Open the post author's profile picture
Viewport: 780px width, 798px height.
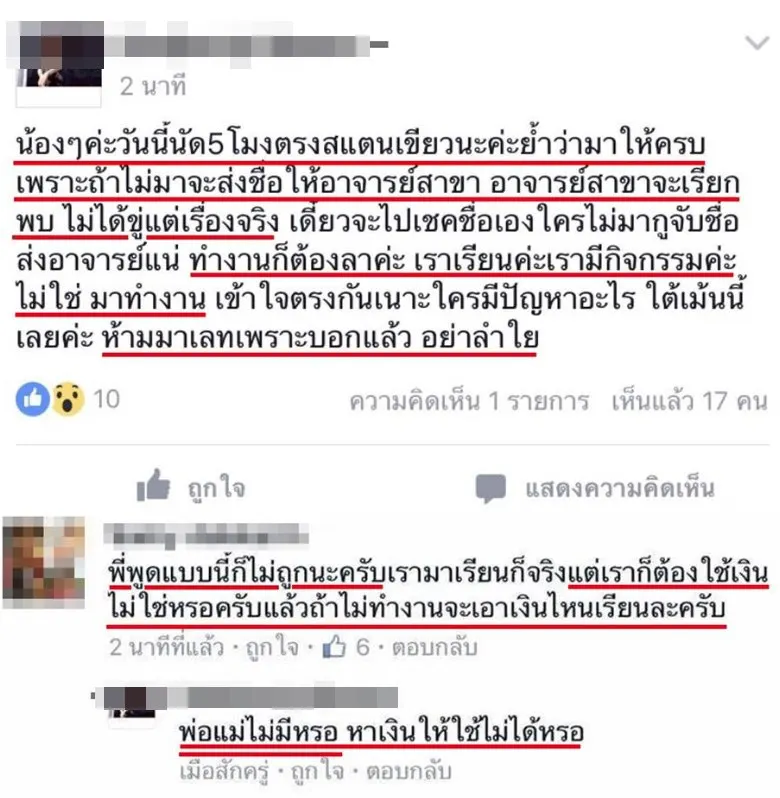[59, 64]
